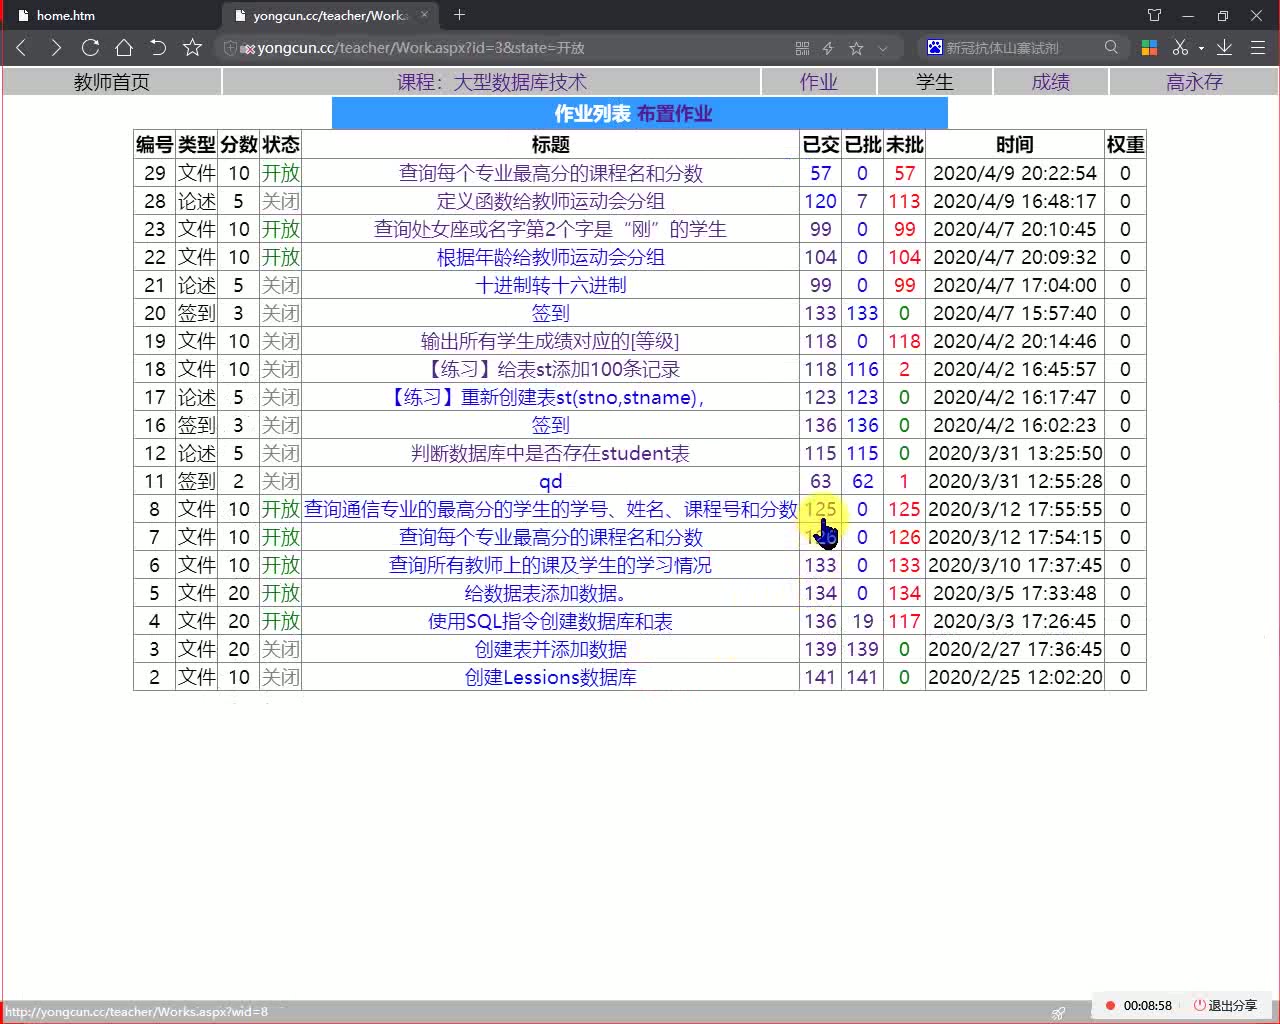Click the search box with 新冠抗体 text
The width and height of the screenshot is (1280, 1024).
coord(1002,48)
